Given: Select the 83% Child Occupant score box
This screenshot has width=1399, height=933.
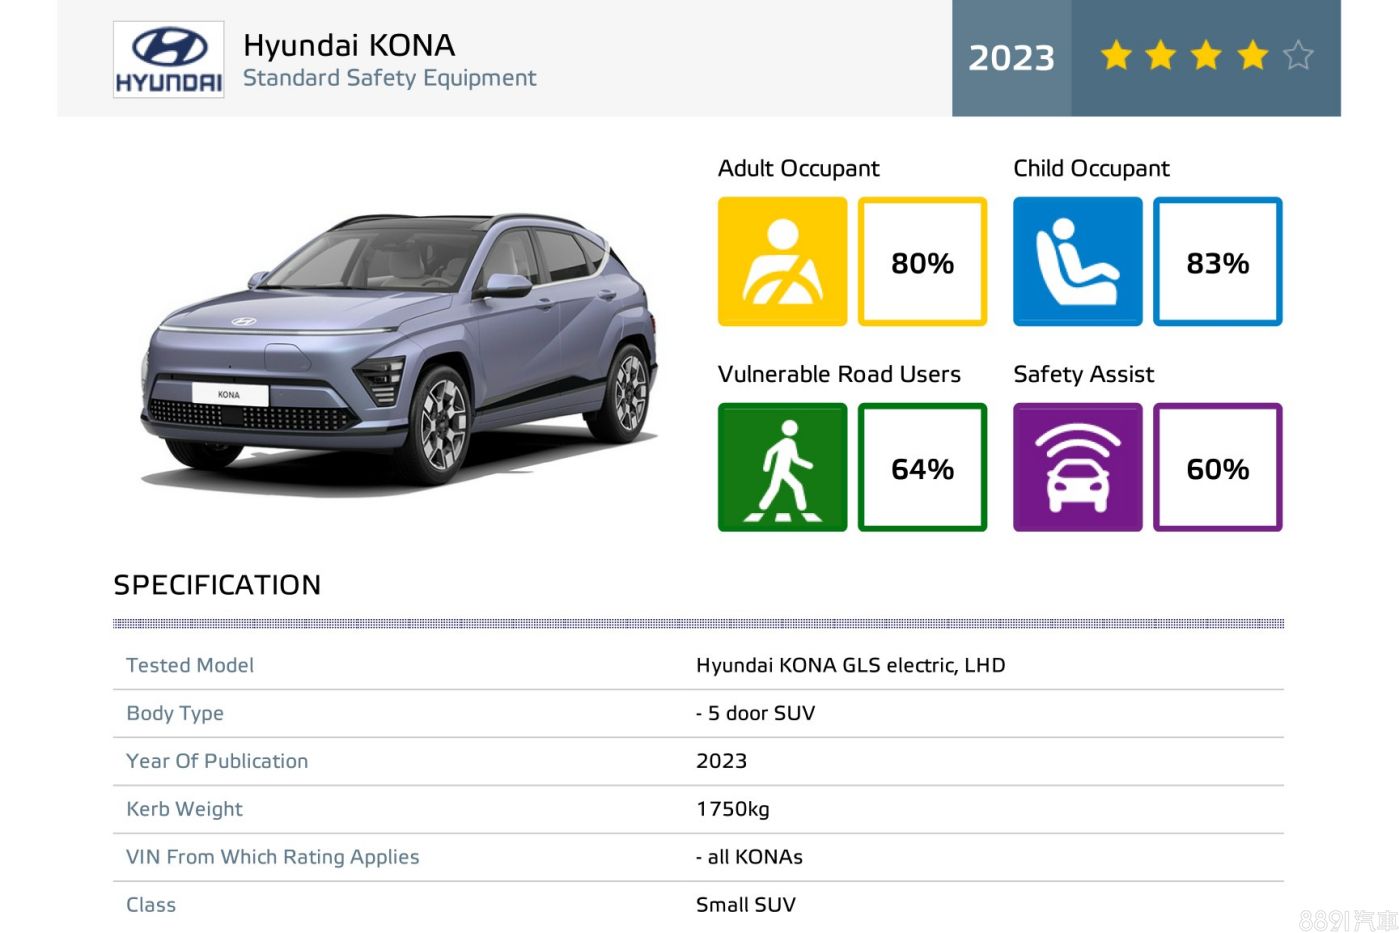Looking at the screenshot, I should click(1217, 262).
